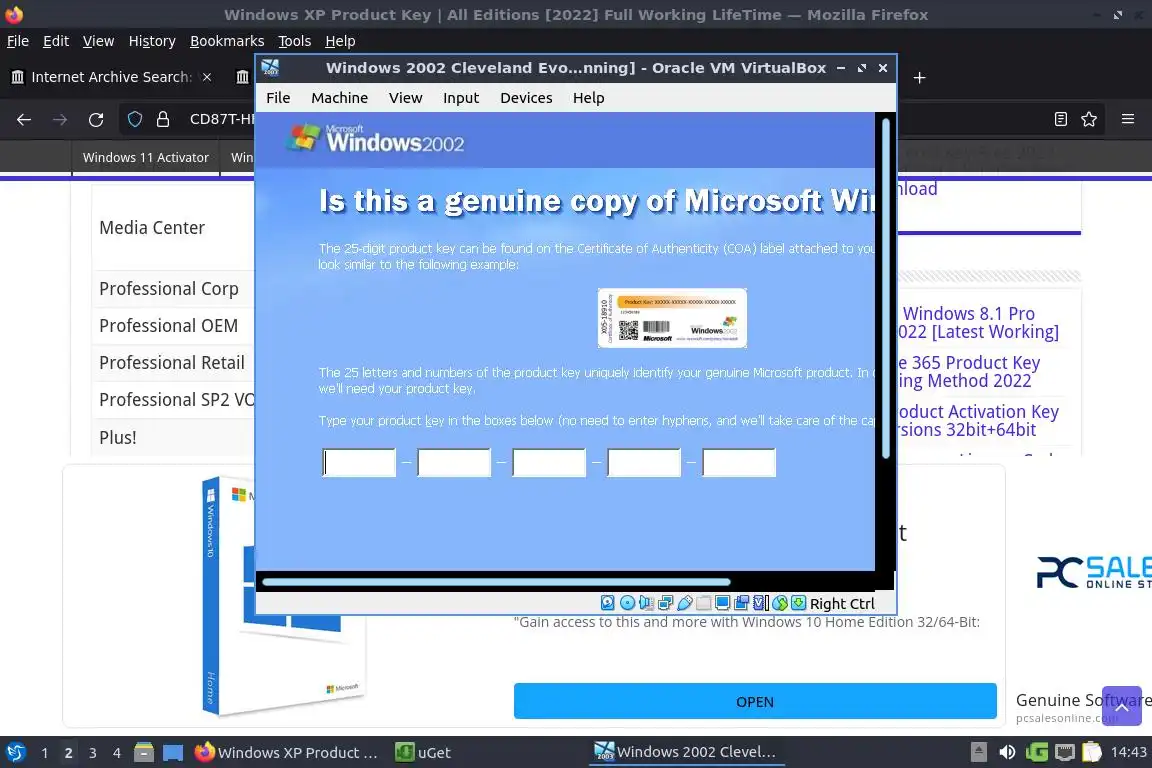The width and height of the screenshot is (1152, 768).
Task: Click the padlock site info icon in Firefox
Action: (x=163, y=119)
